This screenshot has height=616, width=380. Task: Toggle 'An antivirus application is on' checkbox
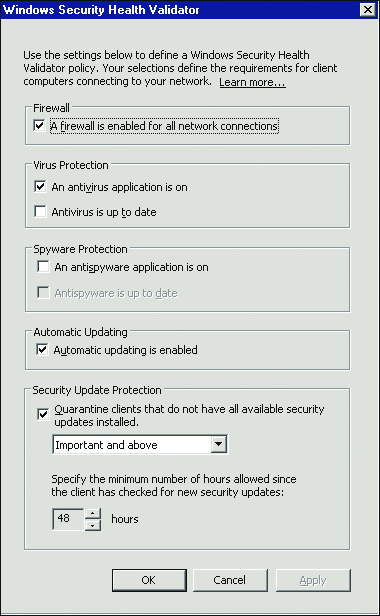[x=40, y=186]
